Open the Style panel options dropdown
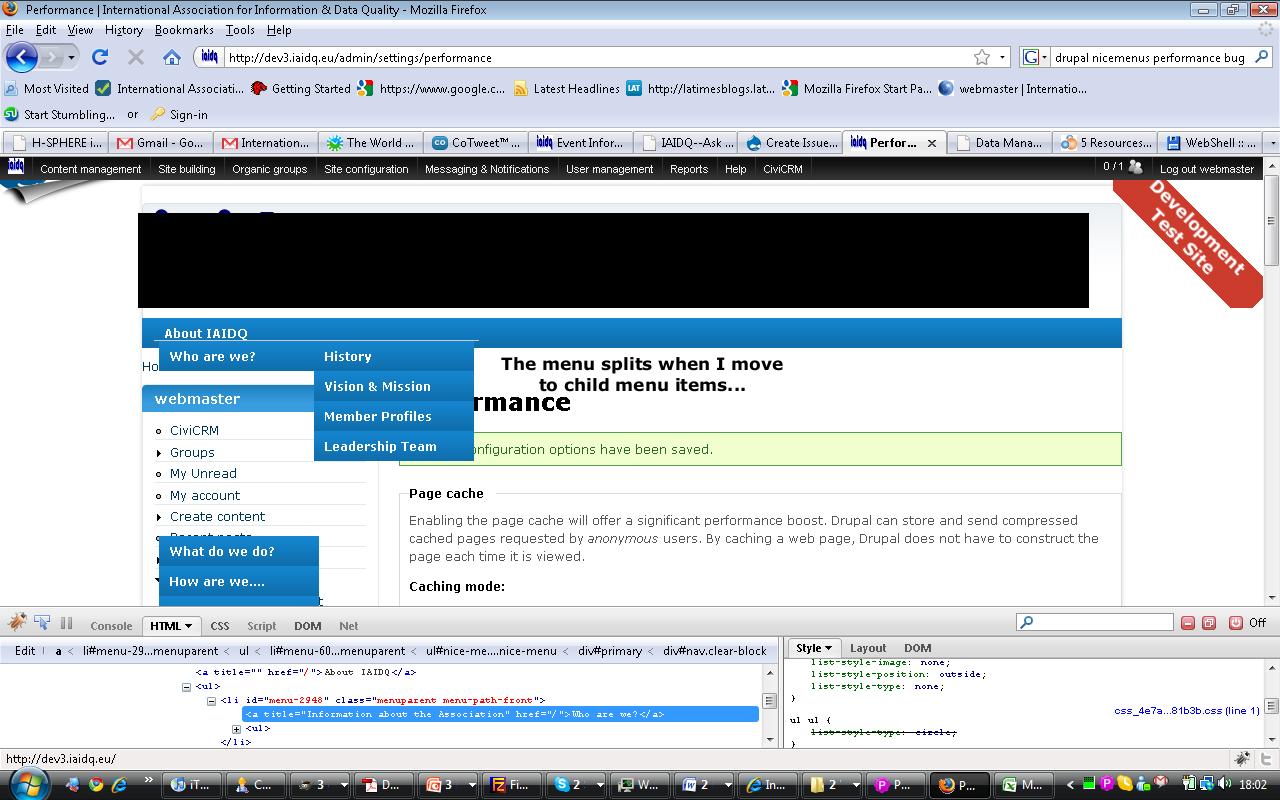This screenshot has width=1280, height=800. pos(828,648)
